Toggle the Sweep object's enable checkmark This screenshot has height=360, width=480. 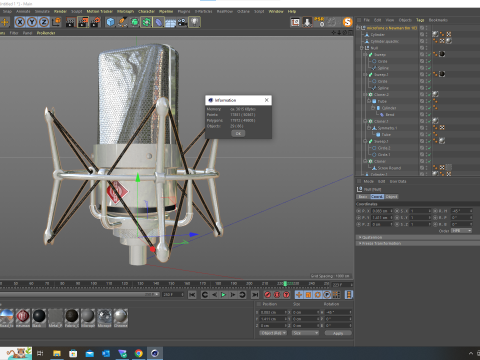tap(429, 54)
